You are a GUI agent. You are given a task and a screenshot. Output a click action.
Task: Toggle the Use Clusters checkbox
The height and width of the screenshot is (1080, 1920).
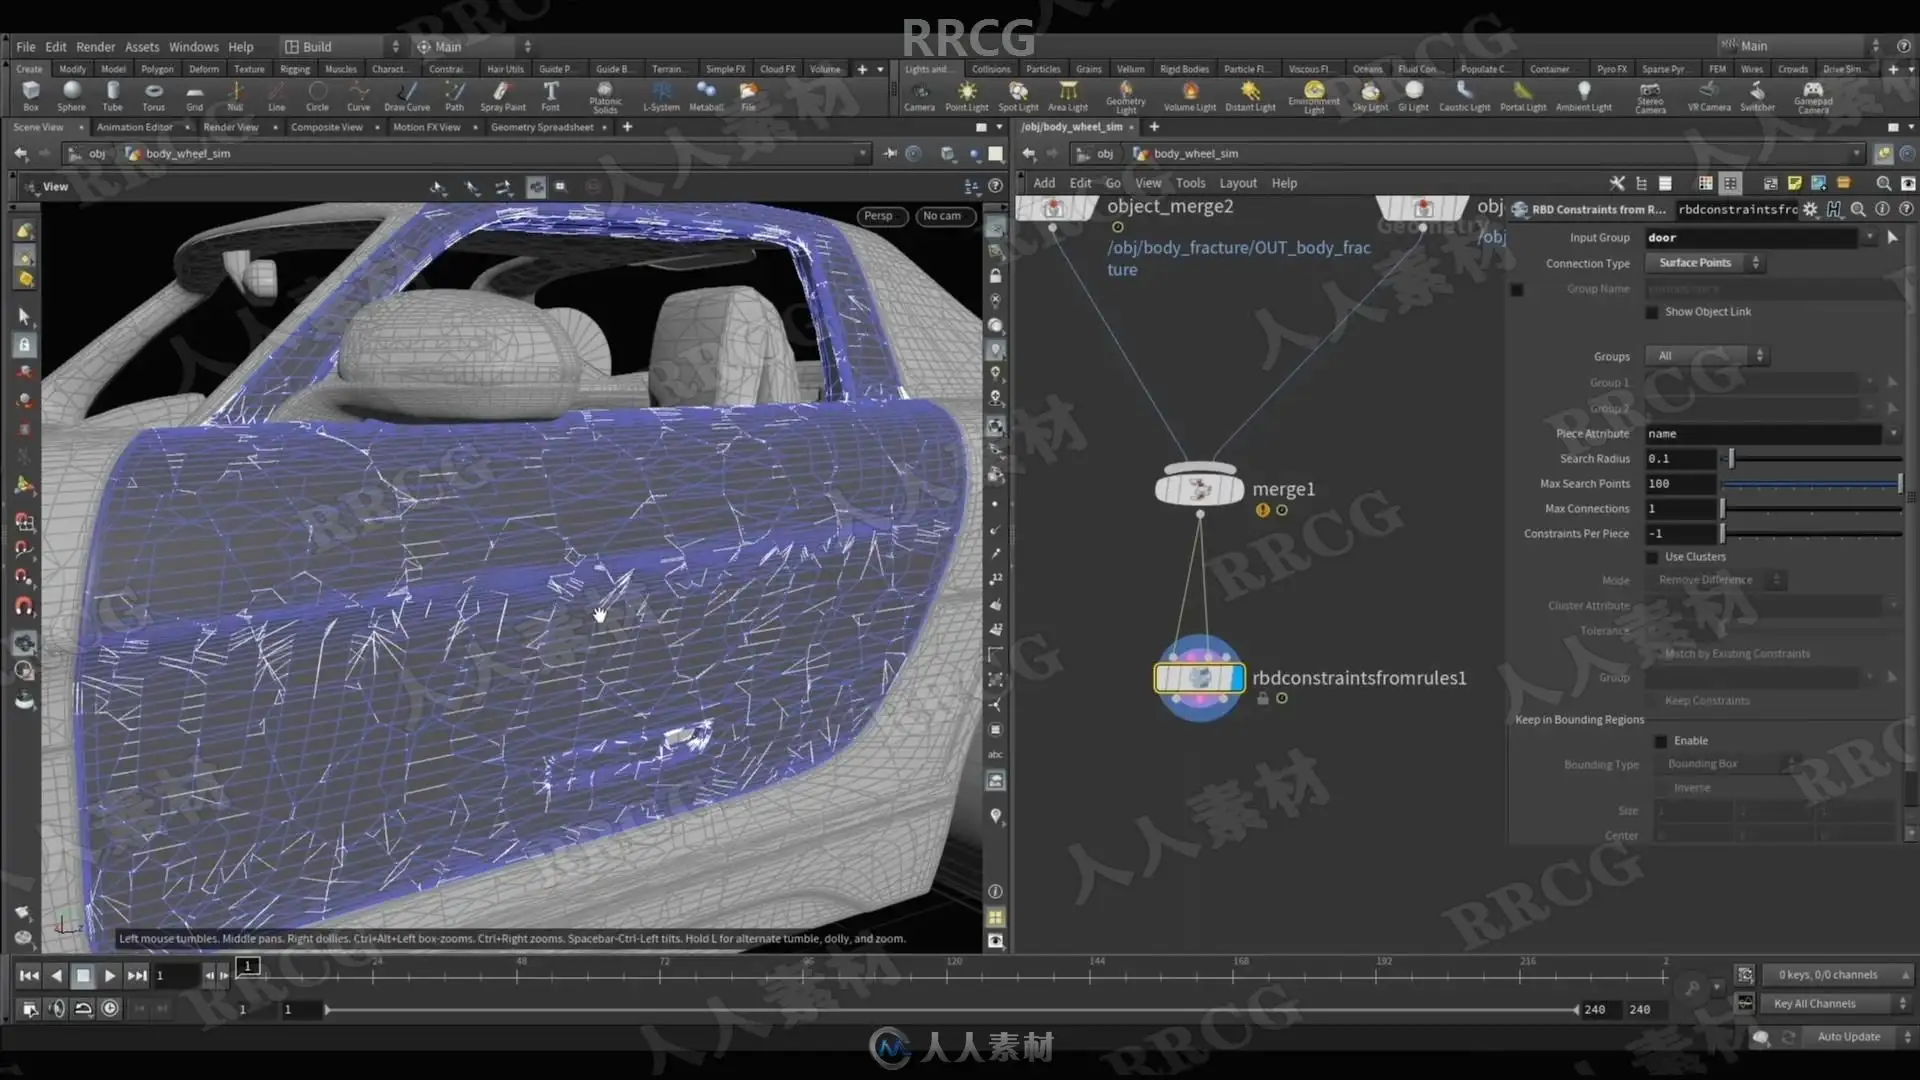click(x=1652, y=557)
